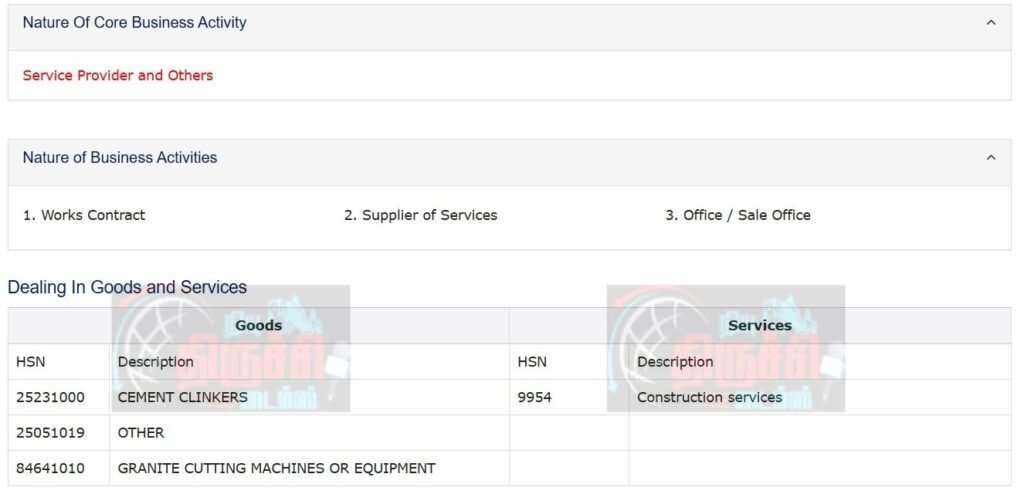Screen dimensions: 1024x494
Task: Click the Goods column header
Action: 258,325
